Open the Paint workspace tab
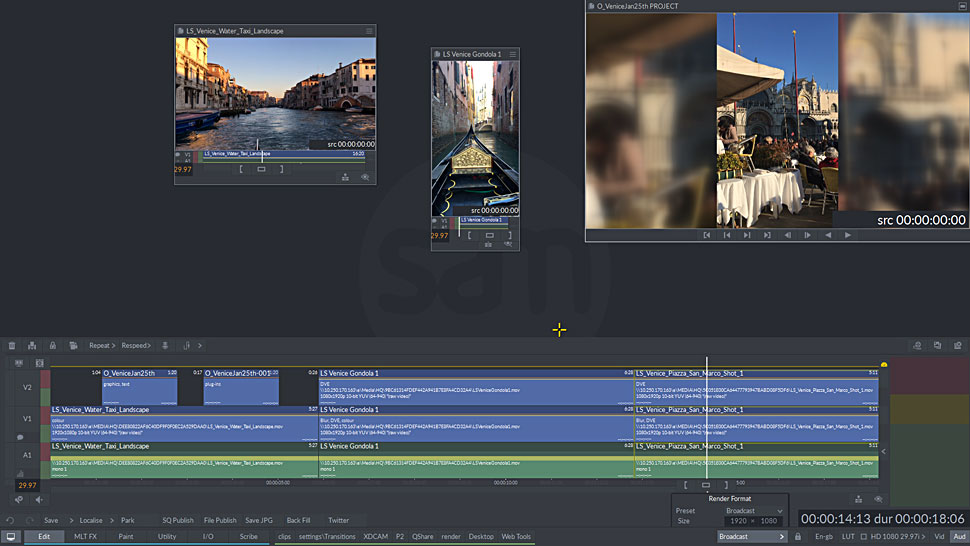970x546 pixels. point(126,537)
